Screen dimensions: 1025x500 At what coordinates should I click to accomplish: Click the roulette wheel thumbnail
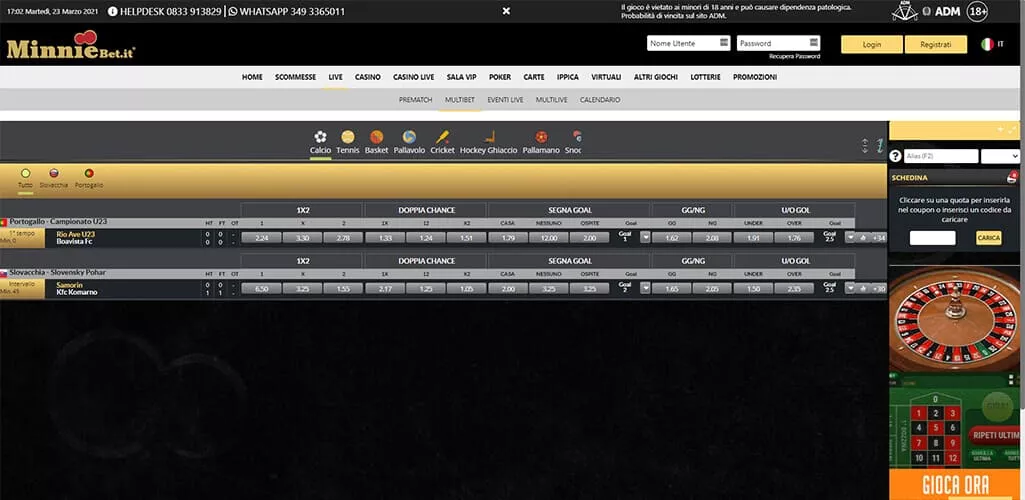tap(954, 319)
